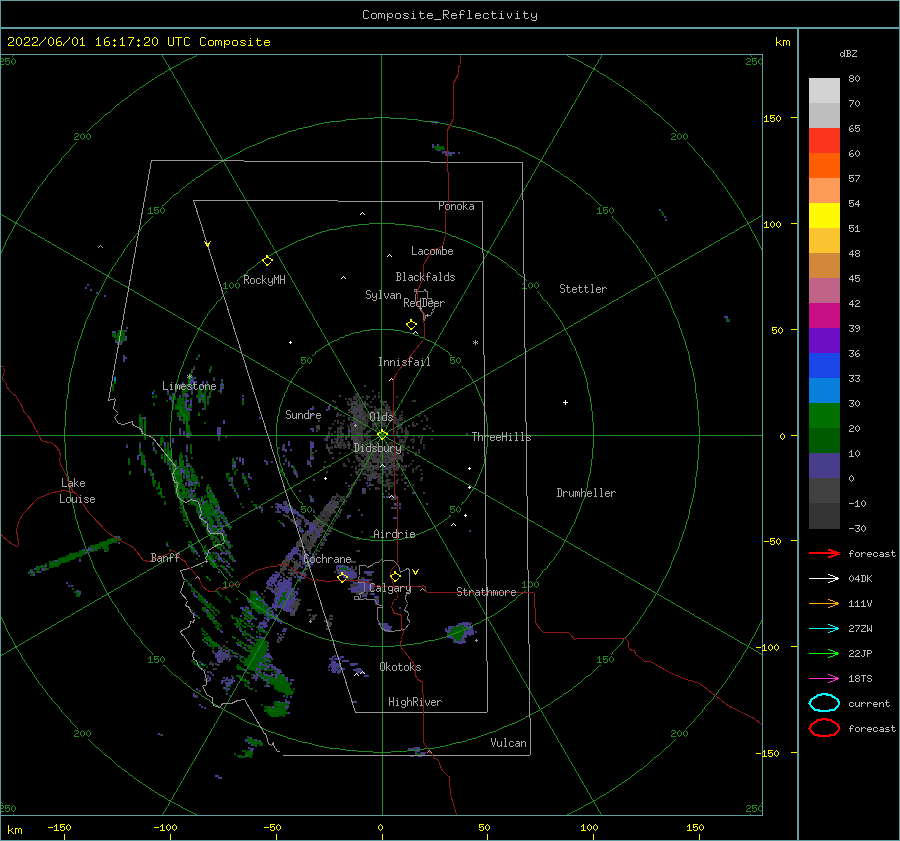Select the cyan 27ZW arrow legend icon
The width and height of the screenshot is (900, 841).
pyautogui.click(x=824, y=629)
